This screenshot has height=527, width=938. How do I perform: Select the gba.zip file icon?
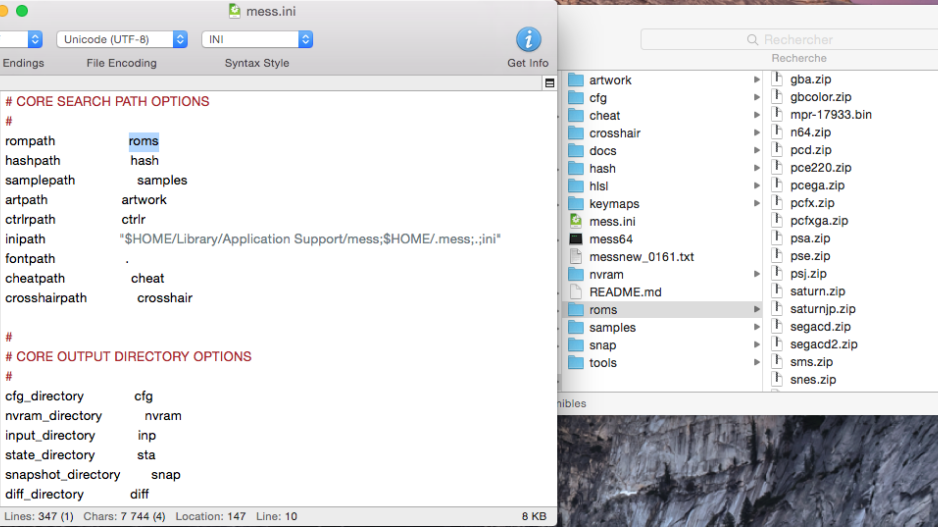click(x=779, y=80)
